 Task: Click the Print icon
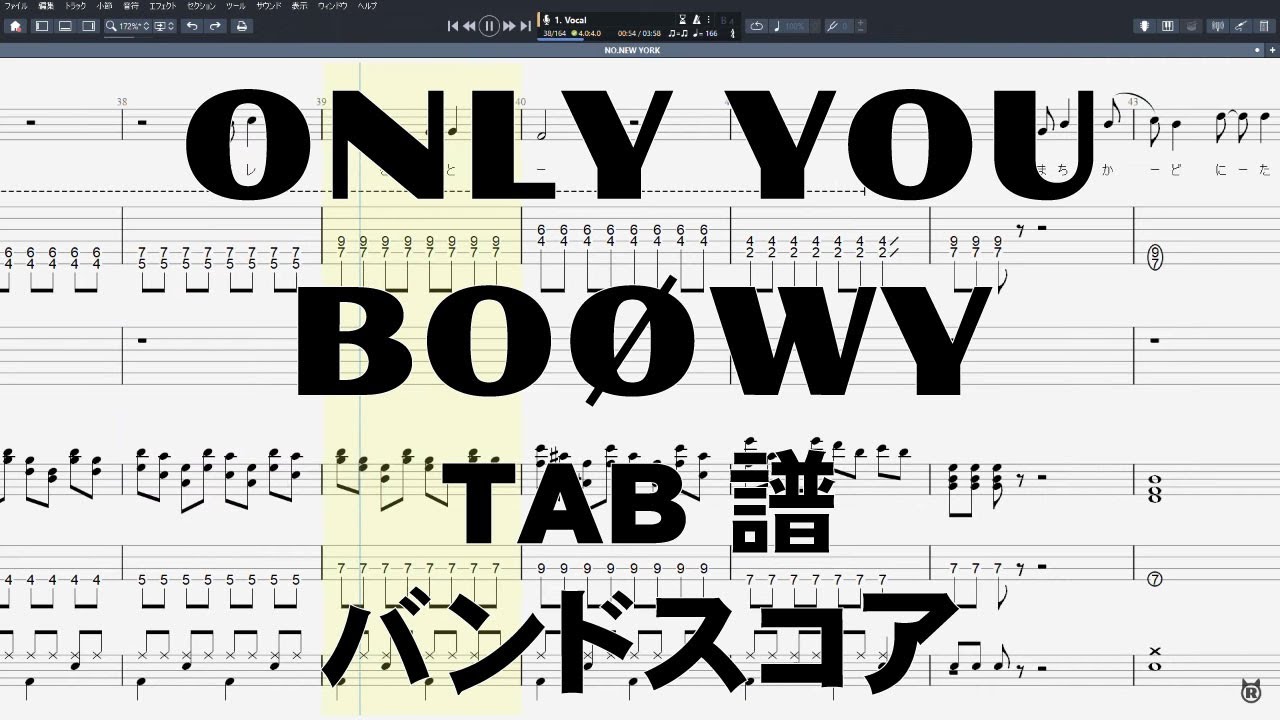pos(241,26)
